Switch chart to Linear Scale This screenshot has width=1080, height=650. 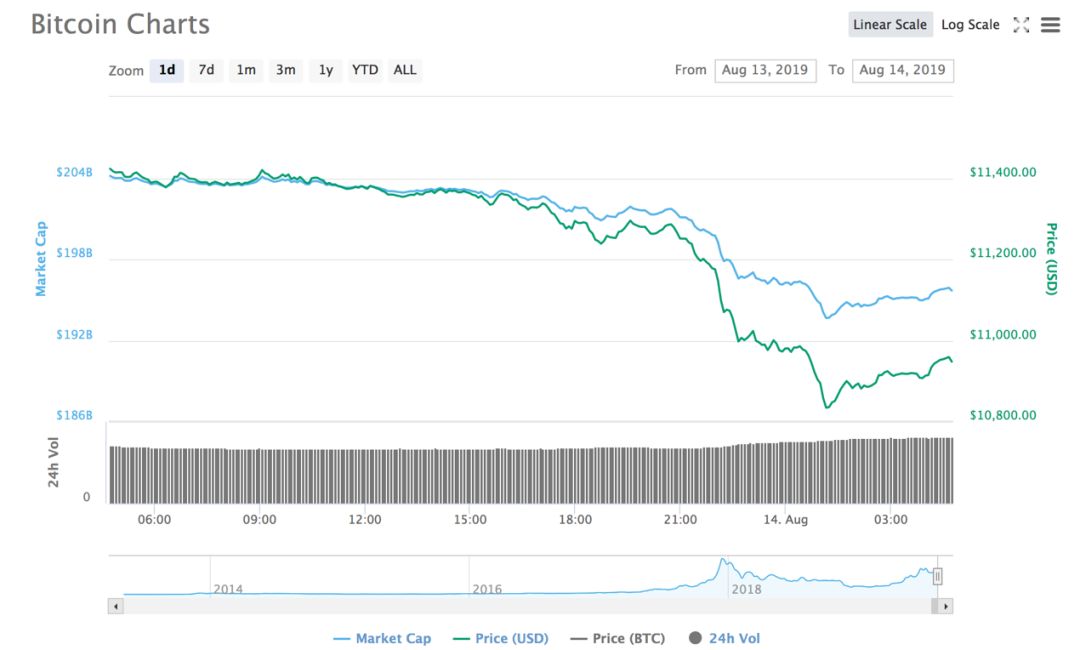[890, 25]
